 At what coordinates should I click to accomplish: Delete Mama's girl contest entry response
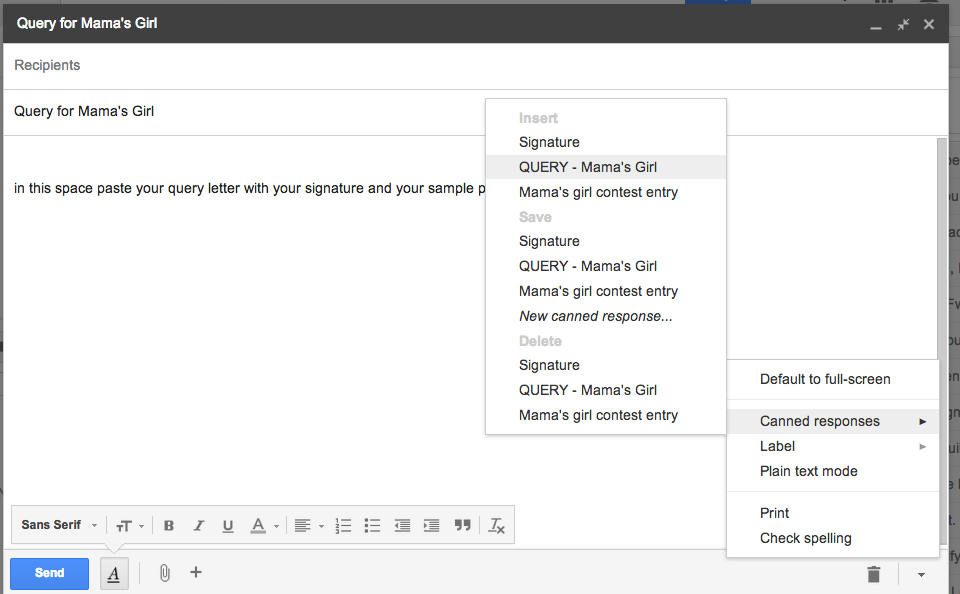point(606,415)
